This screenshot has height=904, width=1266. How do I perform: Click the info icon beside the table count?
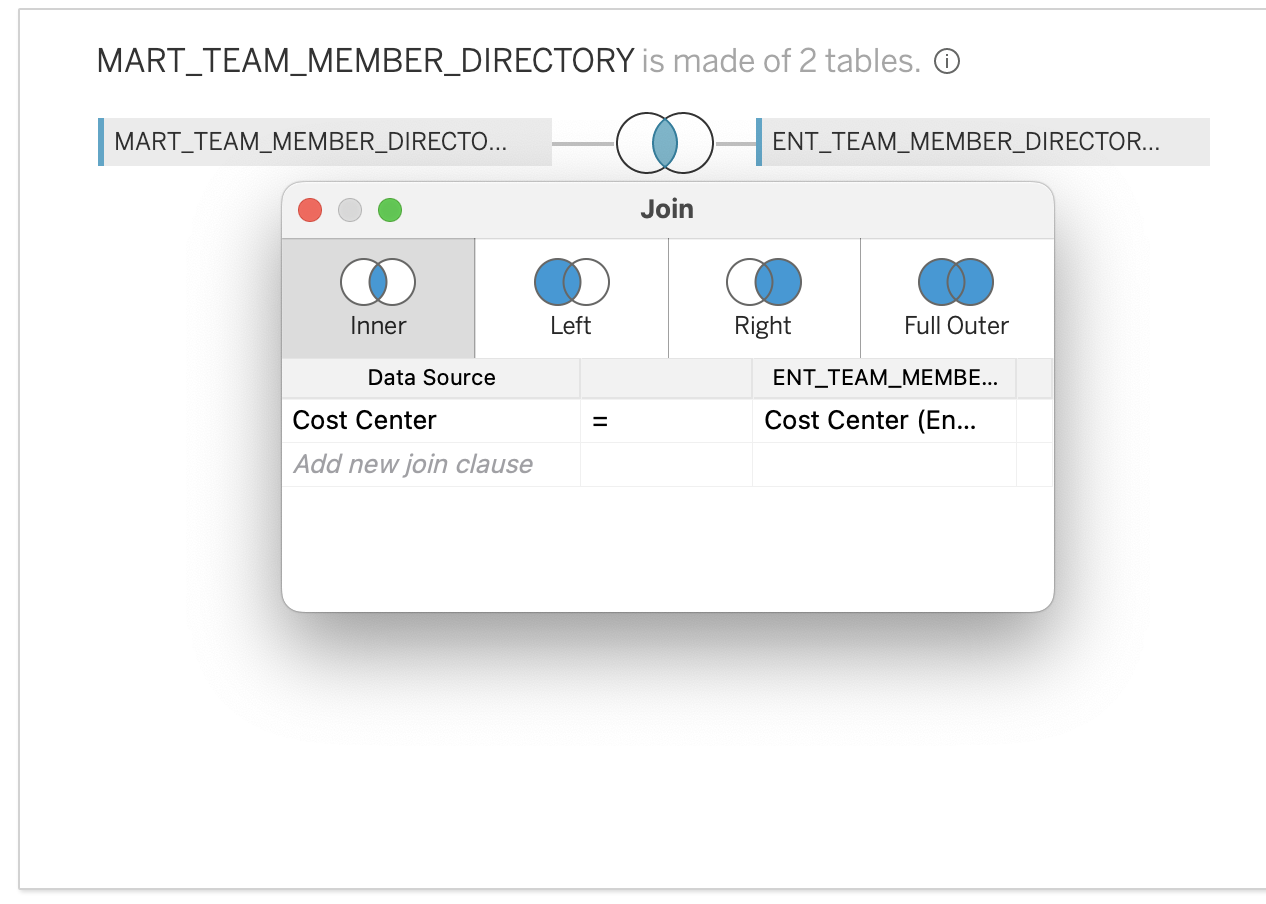click(x=946, y=62)
